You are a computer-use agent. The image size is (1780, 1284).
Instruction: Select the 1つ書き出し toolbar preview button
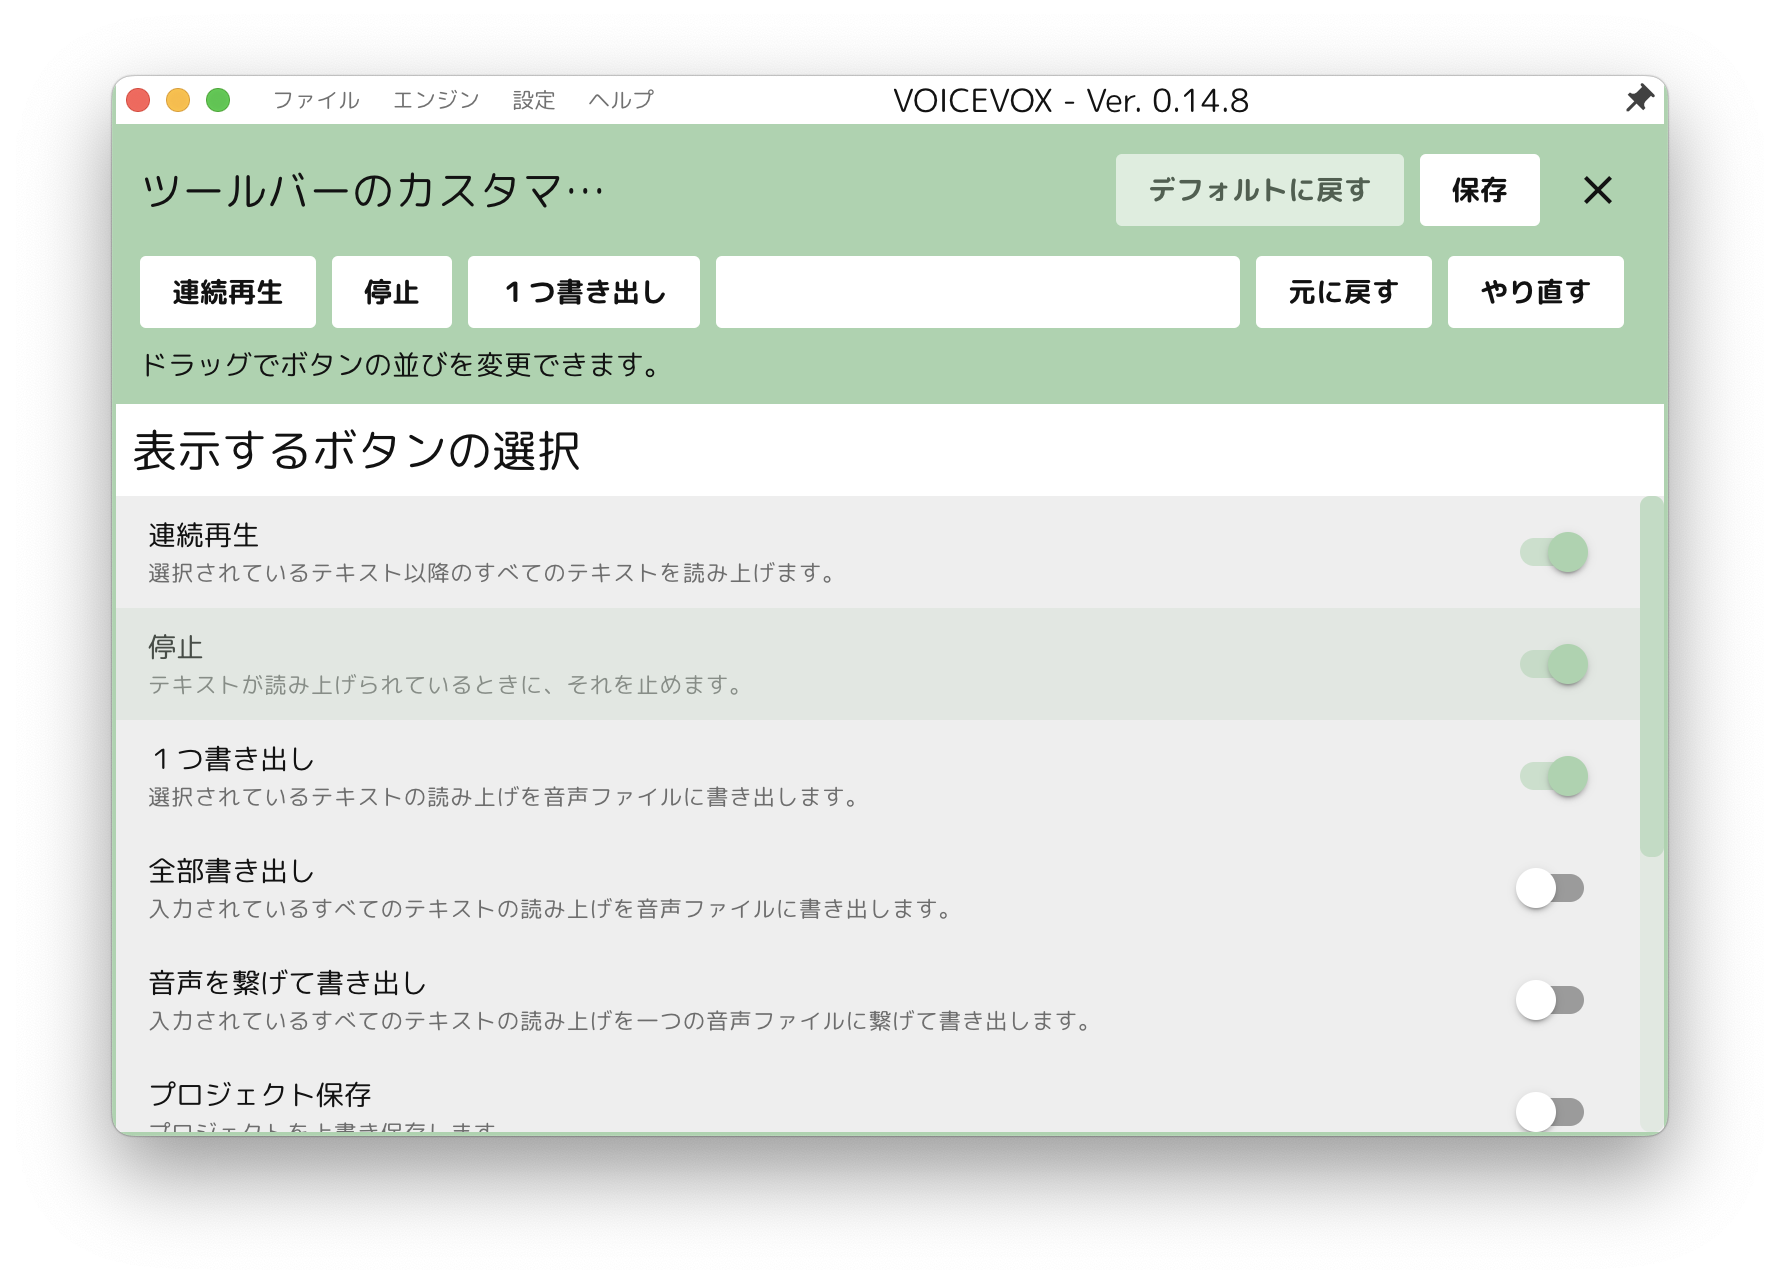click(x=584, y=292)
